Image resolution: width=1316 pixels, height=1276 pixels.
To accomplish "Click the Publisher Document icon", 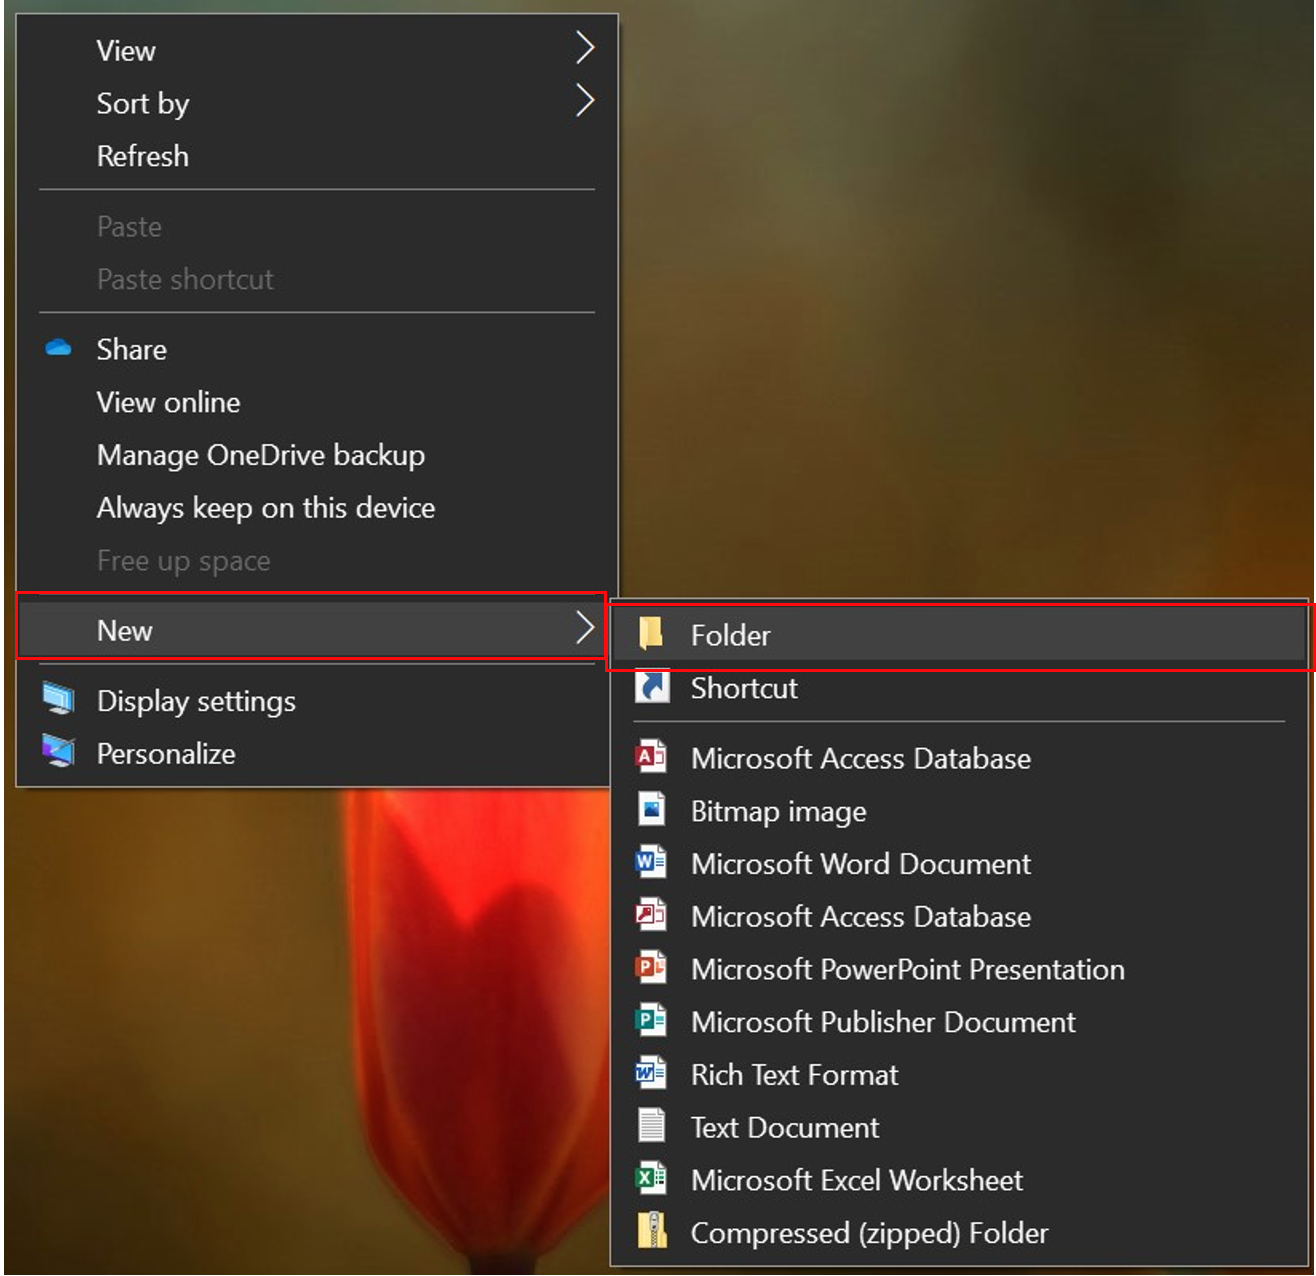I will tap(651, 1021).
